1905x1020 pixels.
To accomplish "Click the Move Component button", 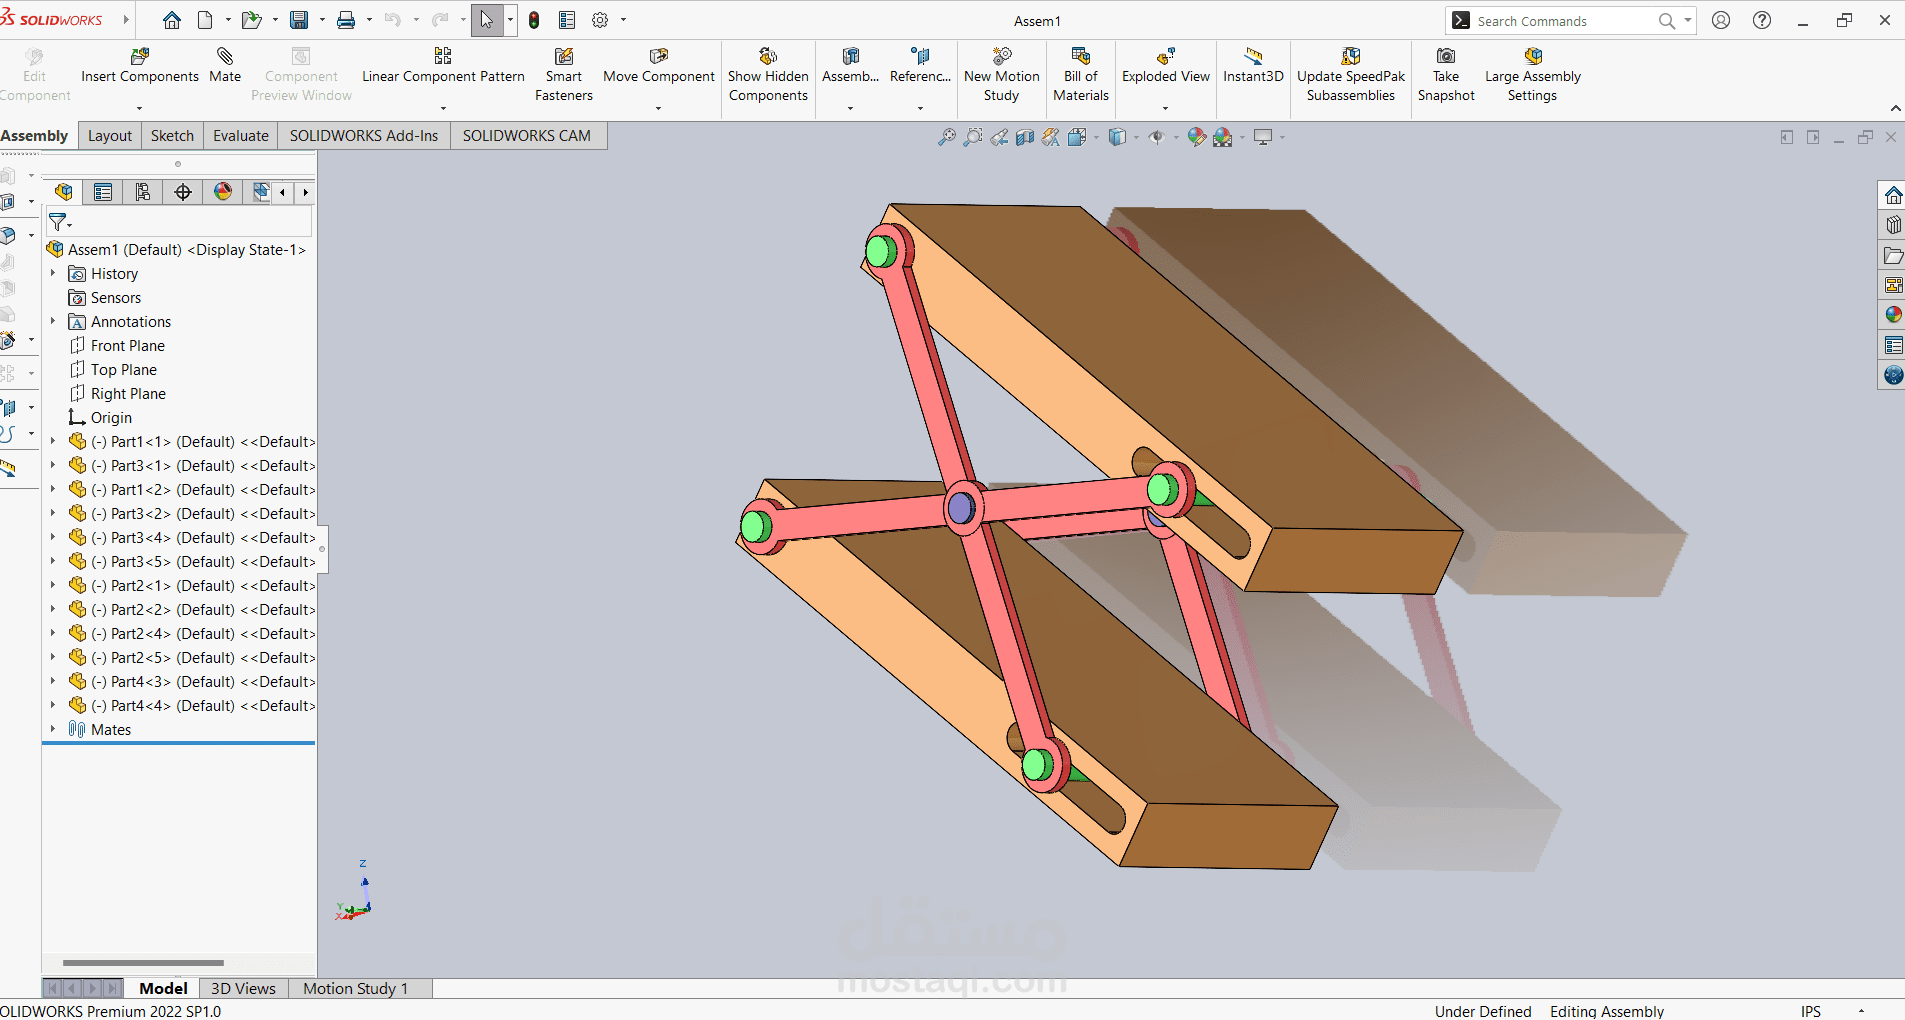I will (659, 66).
